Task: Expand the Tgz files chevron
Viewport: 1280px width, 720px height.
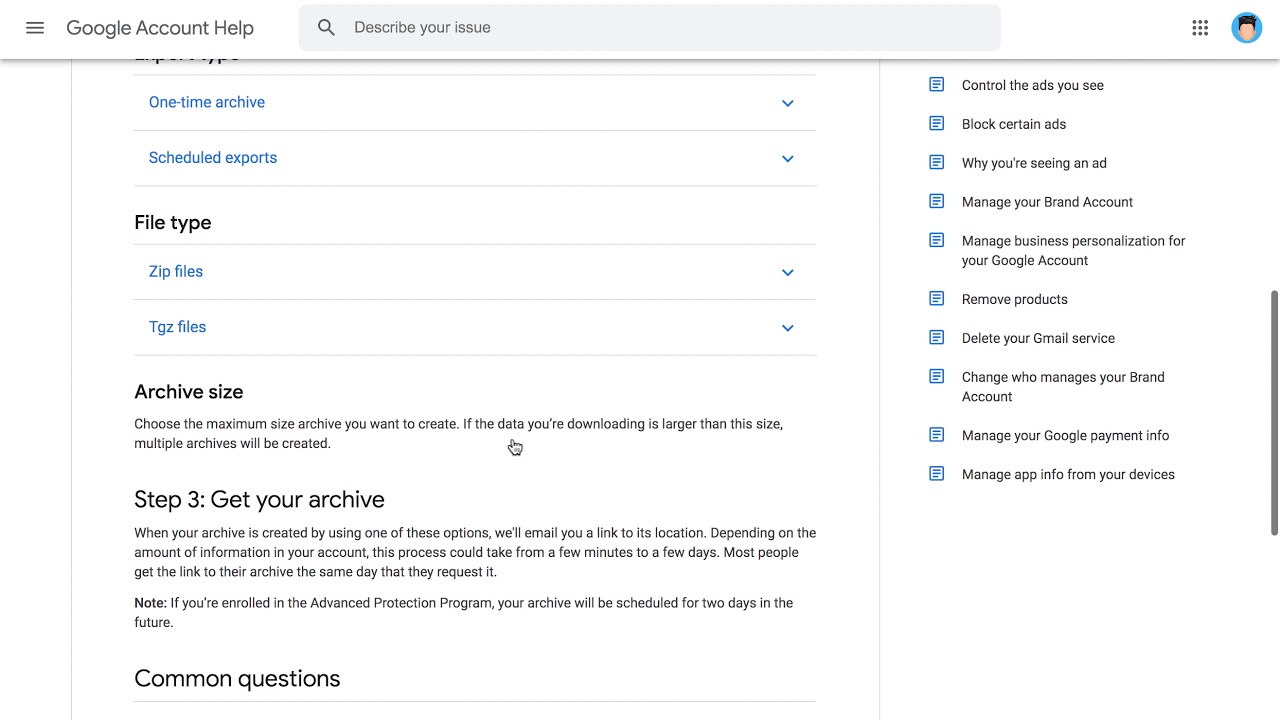Action: click(x=788, y=328)
